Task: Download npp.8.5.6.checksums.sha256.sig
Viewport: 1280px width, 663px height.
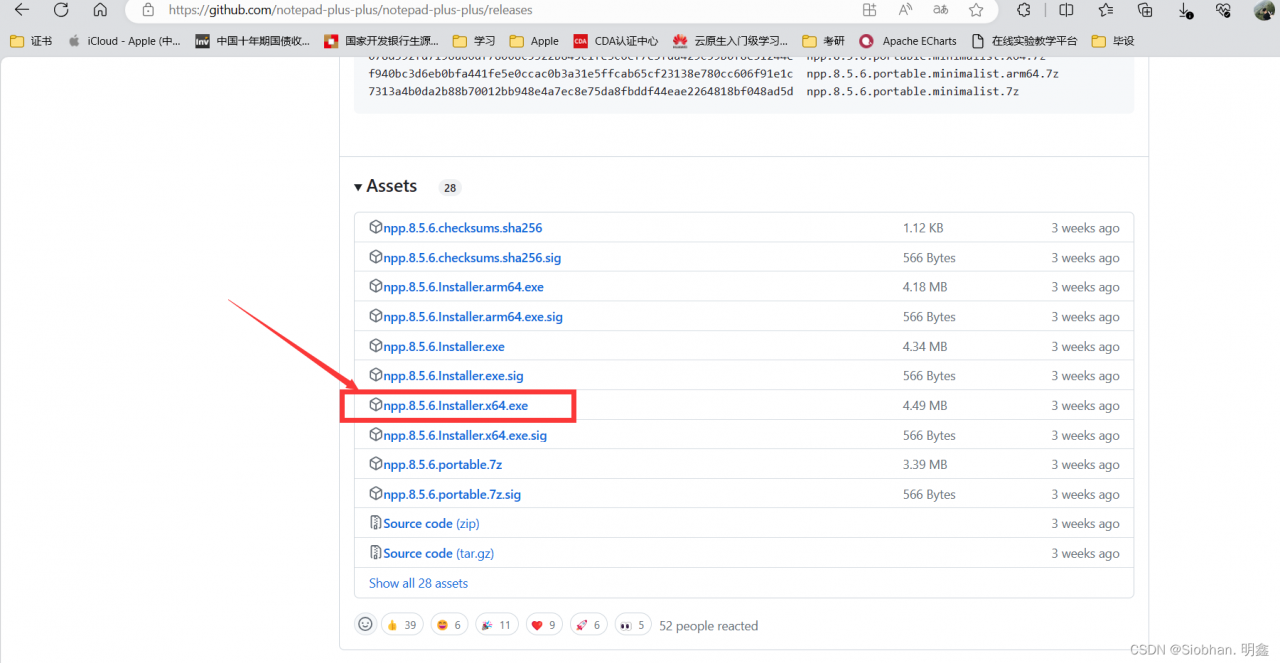Action: pos(472,258)
